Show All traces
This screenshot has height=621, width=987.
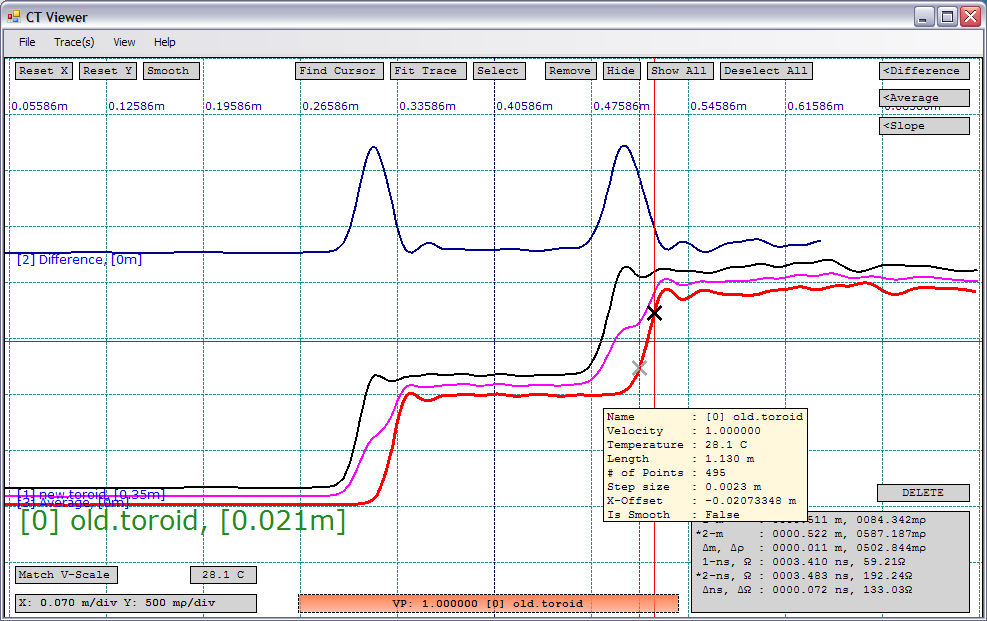[x=680, y=70]
